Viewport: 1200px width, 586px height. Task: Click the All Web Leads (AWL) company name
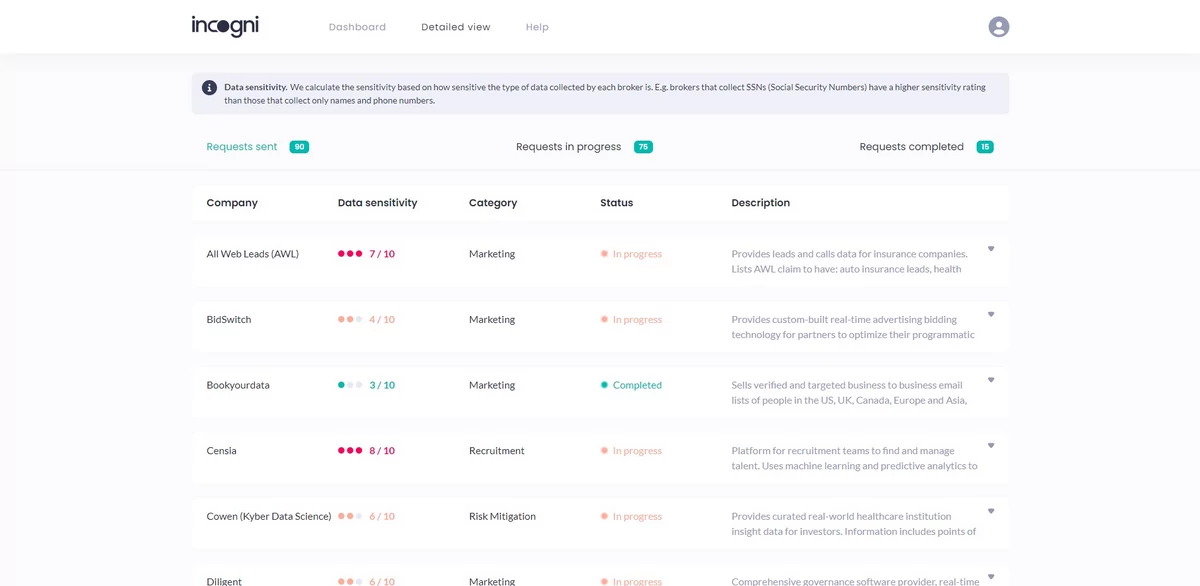pos(252,254)
